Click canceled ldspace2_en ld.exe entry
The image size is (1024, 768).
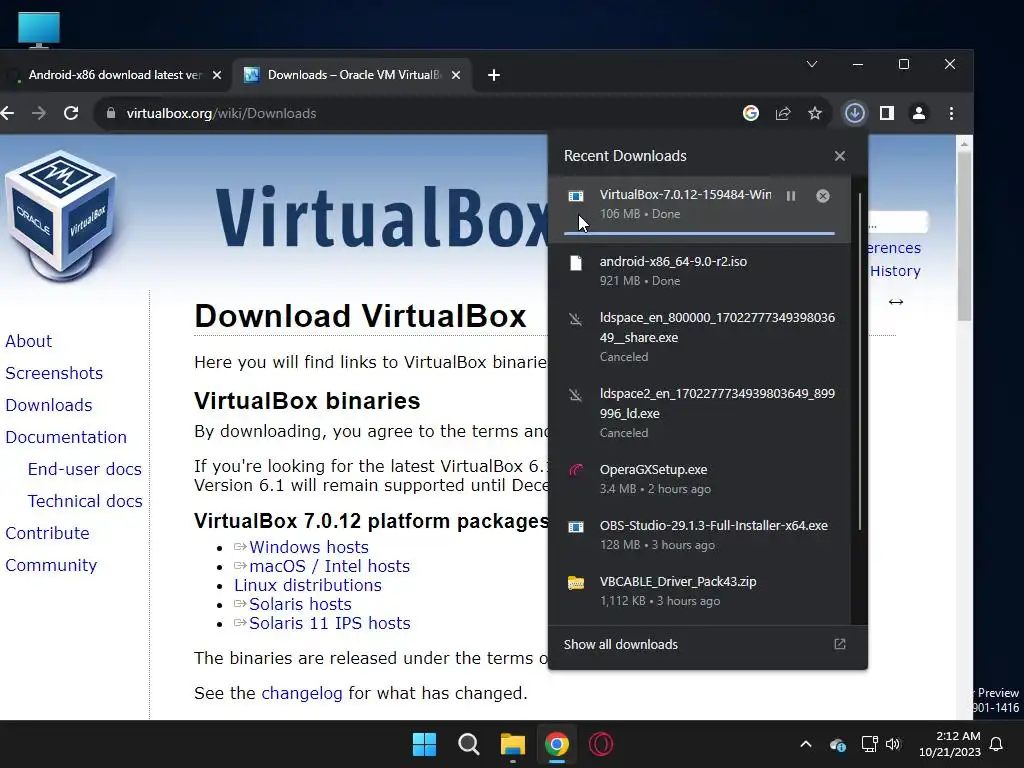tap(699, 412)
